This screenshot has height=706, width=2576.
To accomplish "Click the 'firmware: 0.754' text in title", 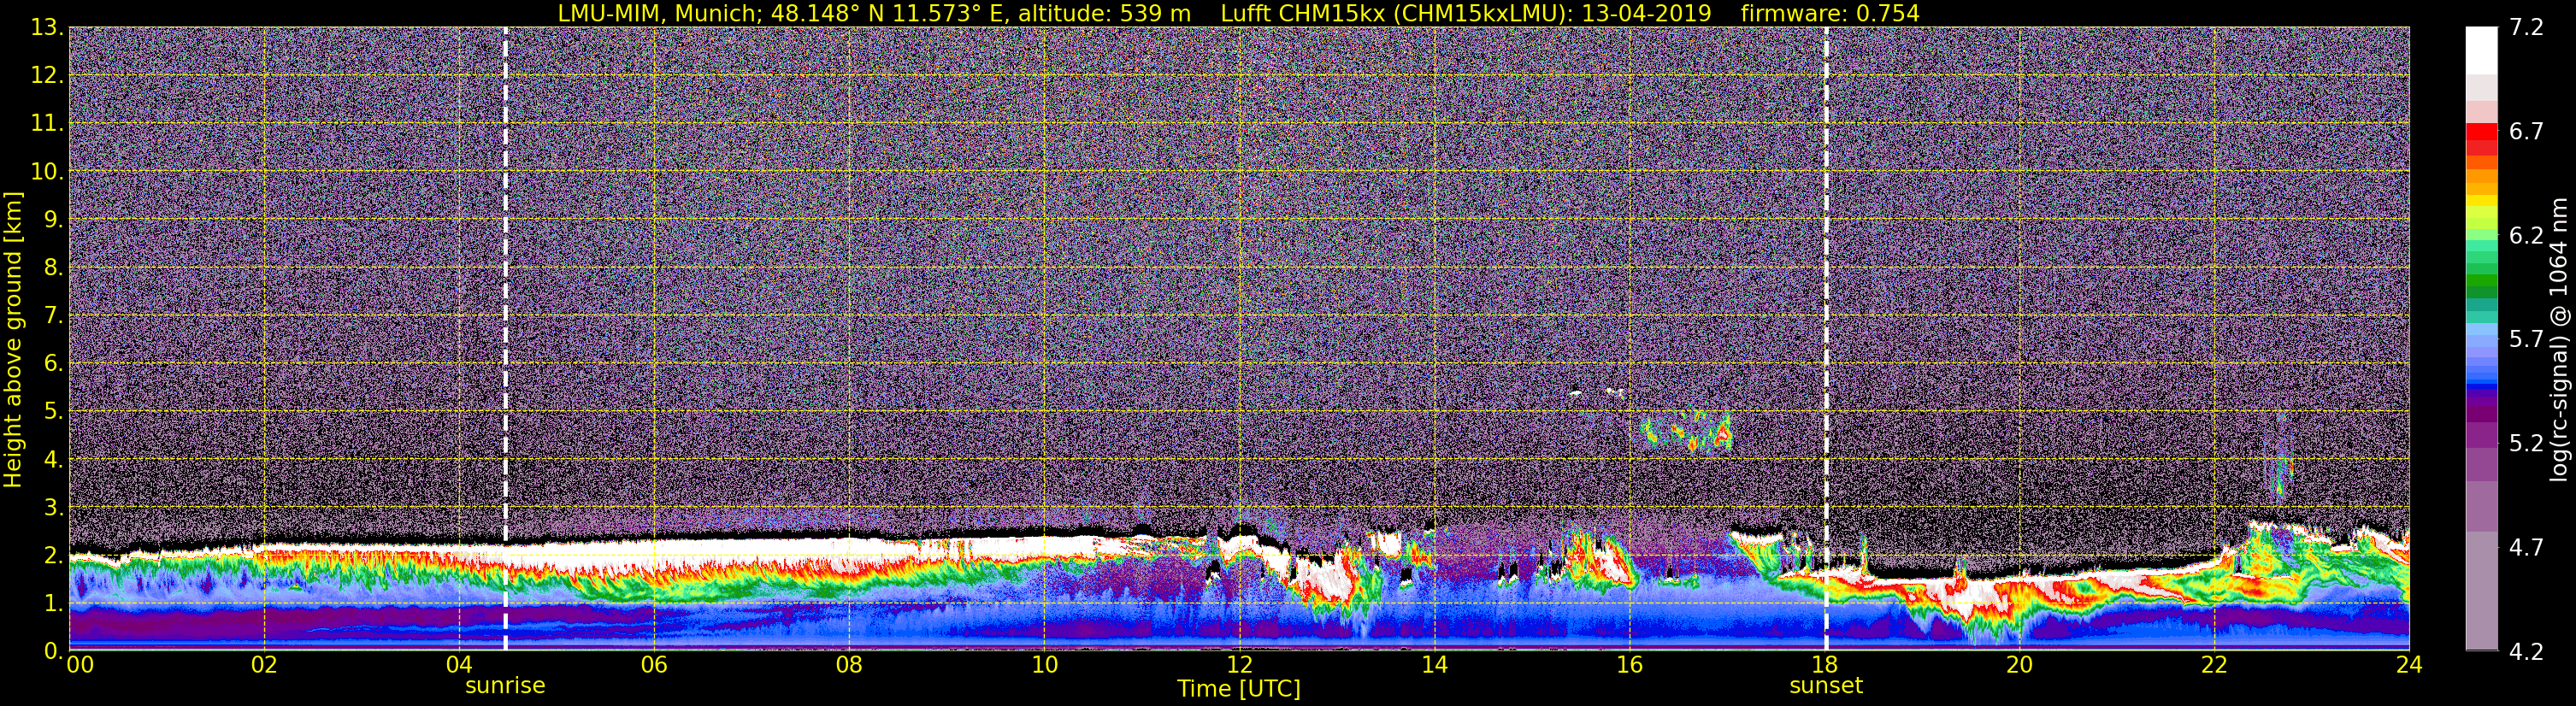I will [x=1830, y=13].
